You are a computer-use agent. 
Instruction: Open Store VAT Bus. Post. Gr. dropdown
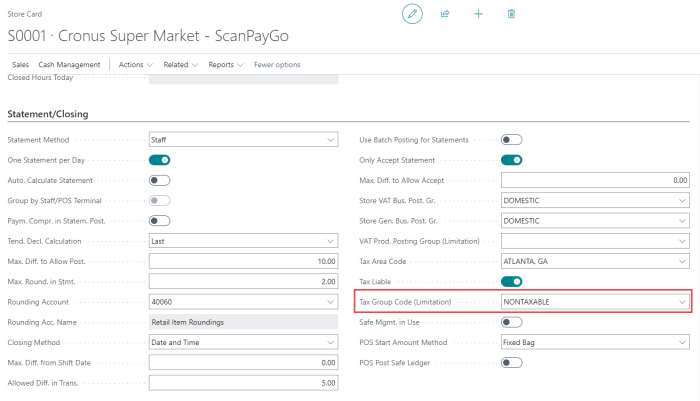[x=682, y=200]
